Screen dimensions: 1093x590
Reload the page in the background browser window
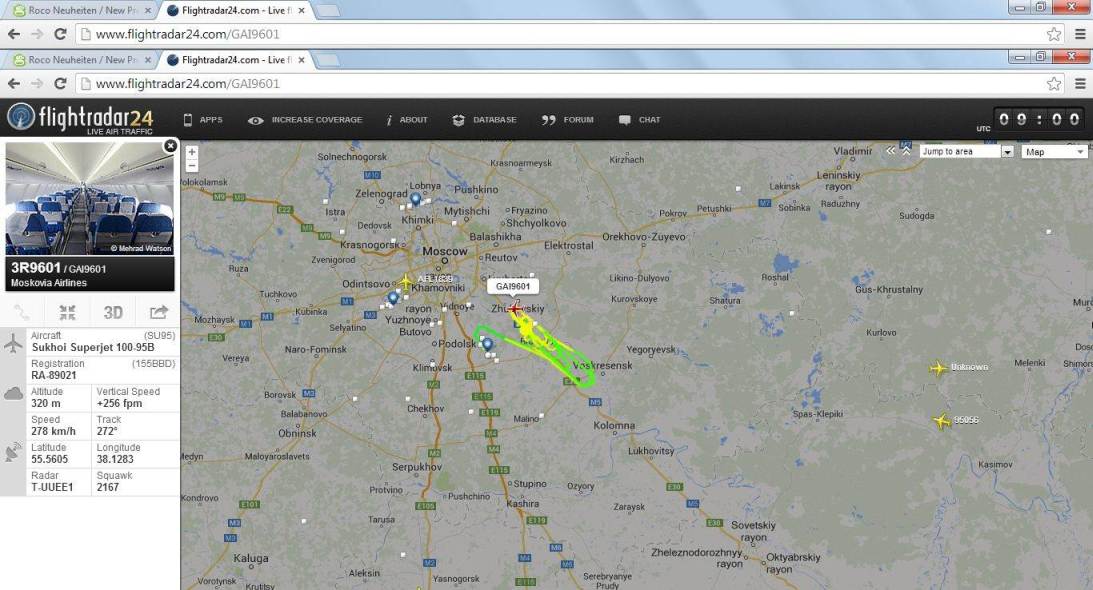(x=61, y=34)
